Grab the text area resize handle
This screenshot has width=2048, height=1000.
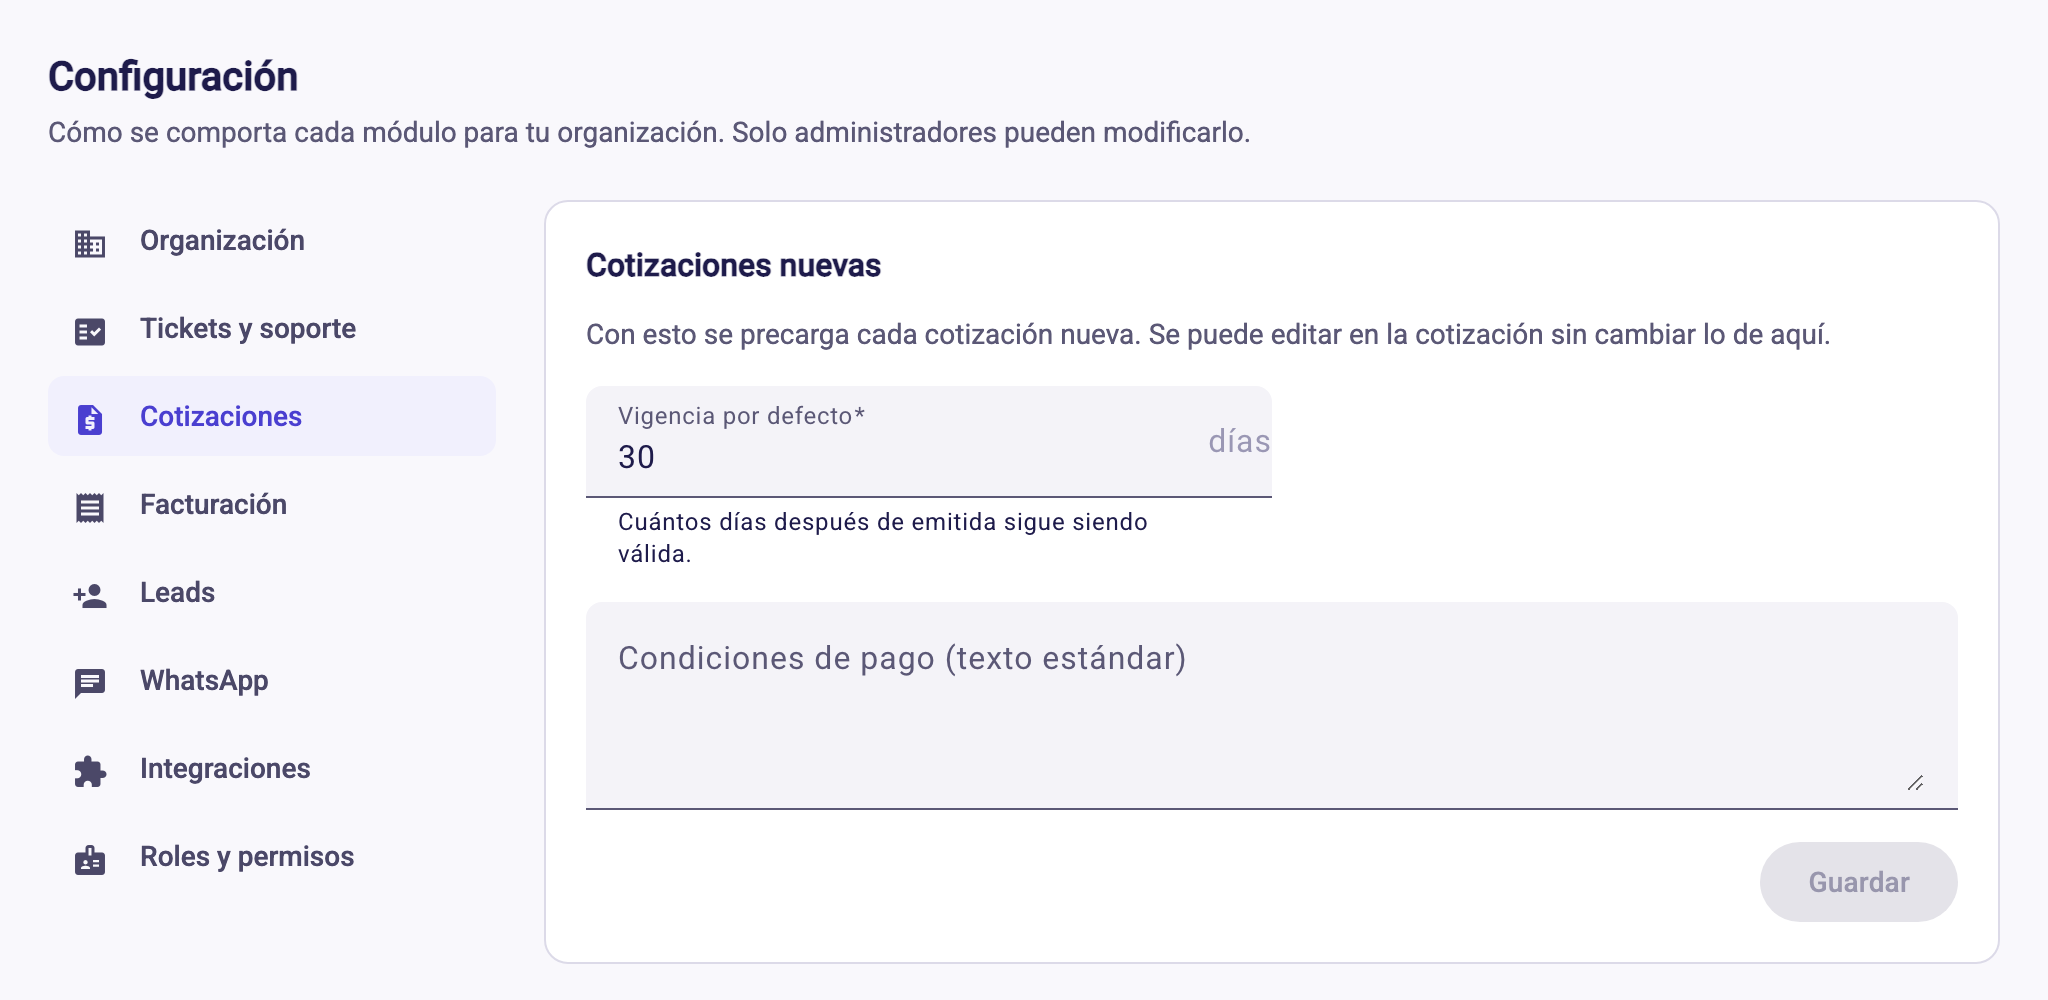click(x=1915, y=783)
